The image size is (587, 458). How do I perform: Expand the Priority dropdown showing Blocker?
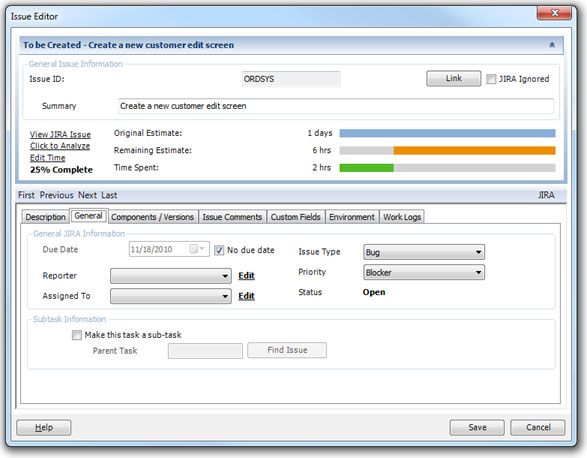tap(424, 272)
